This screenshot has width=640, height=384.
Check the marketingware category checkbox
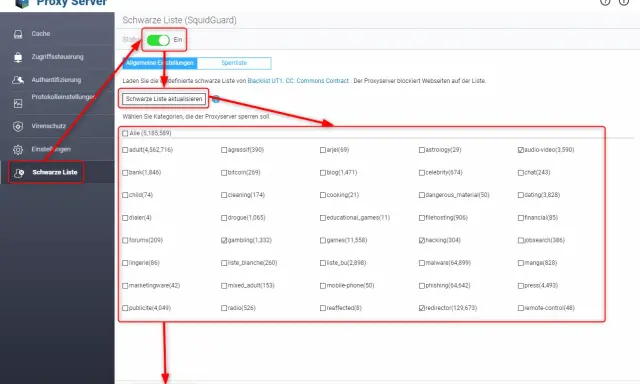tap(125, 286)
